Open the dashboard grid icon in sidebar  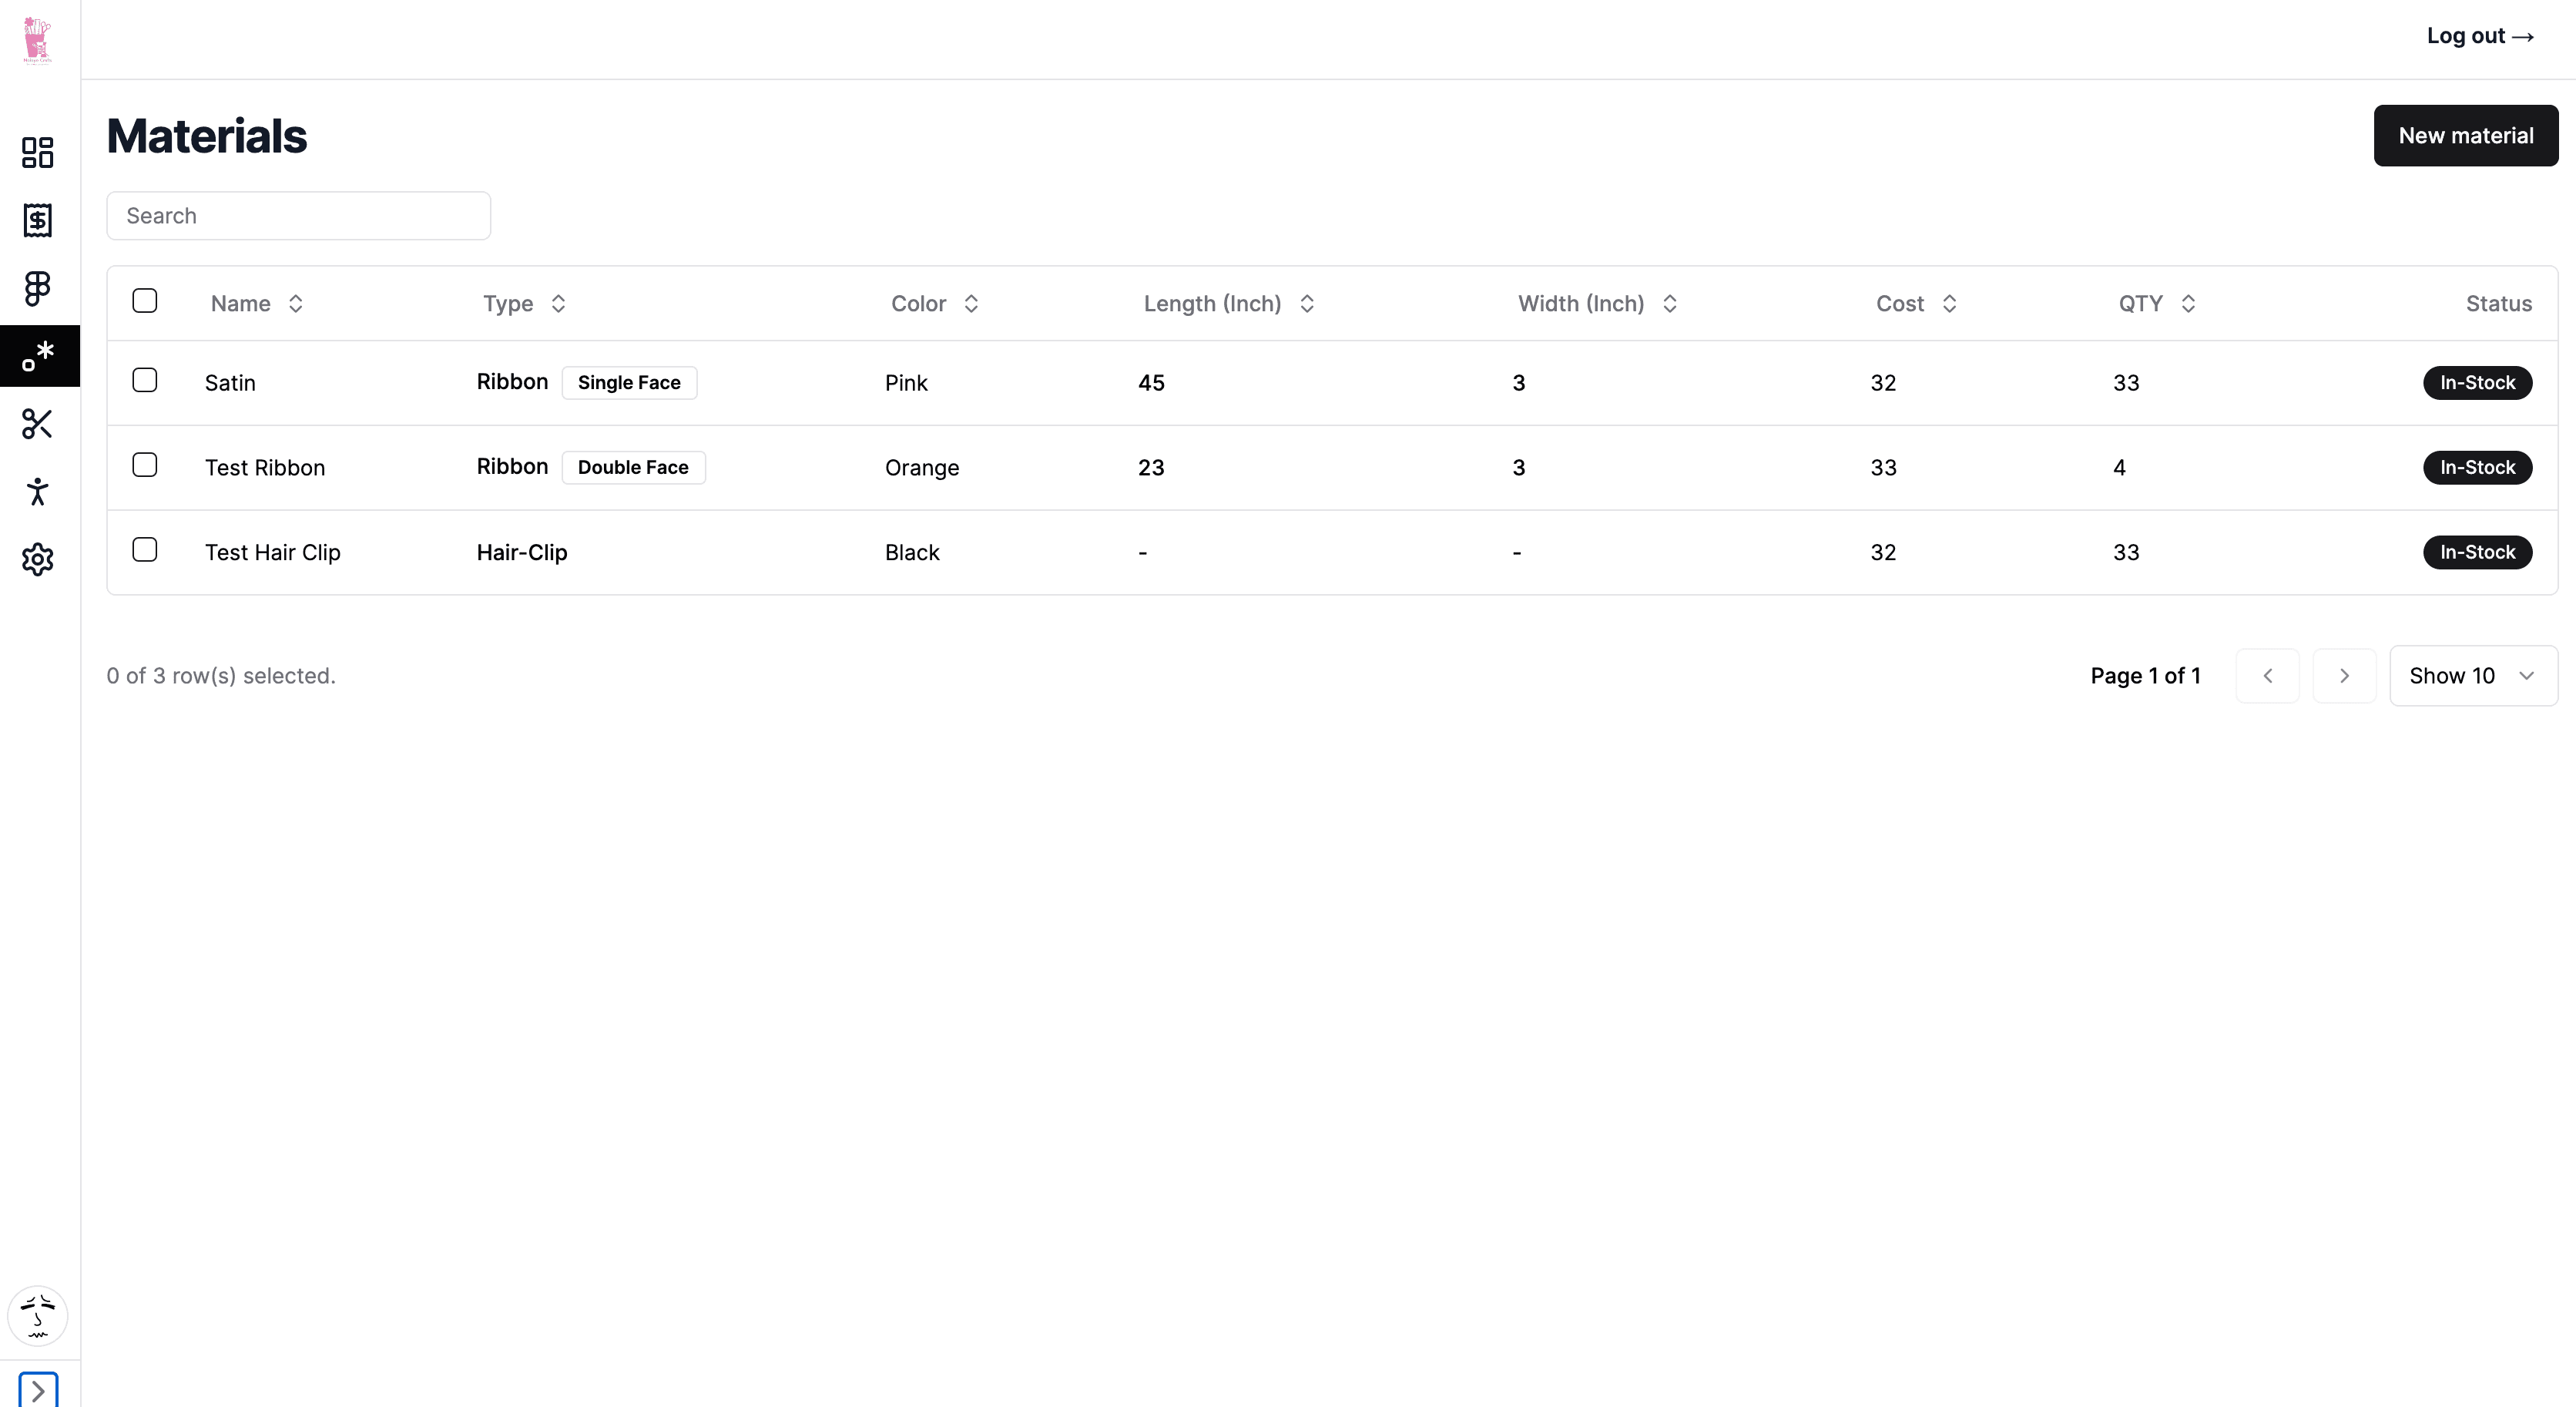pyautogui.click(x=38, y=152)
